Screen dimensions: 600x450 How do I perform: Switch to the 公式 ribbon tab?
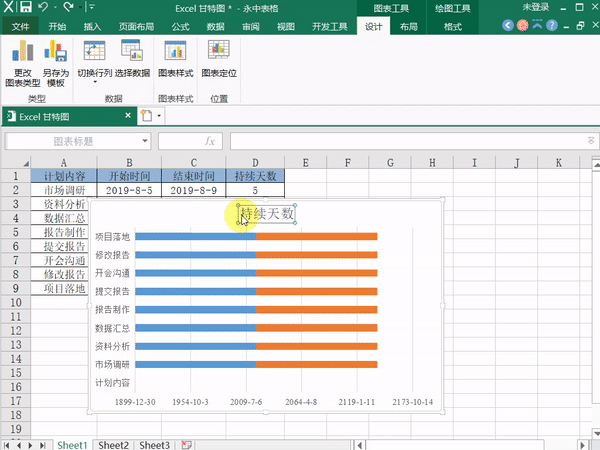(180, 26)
